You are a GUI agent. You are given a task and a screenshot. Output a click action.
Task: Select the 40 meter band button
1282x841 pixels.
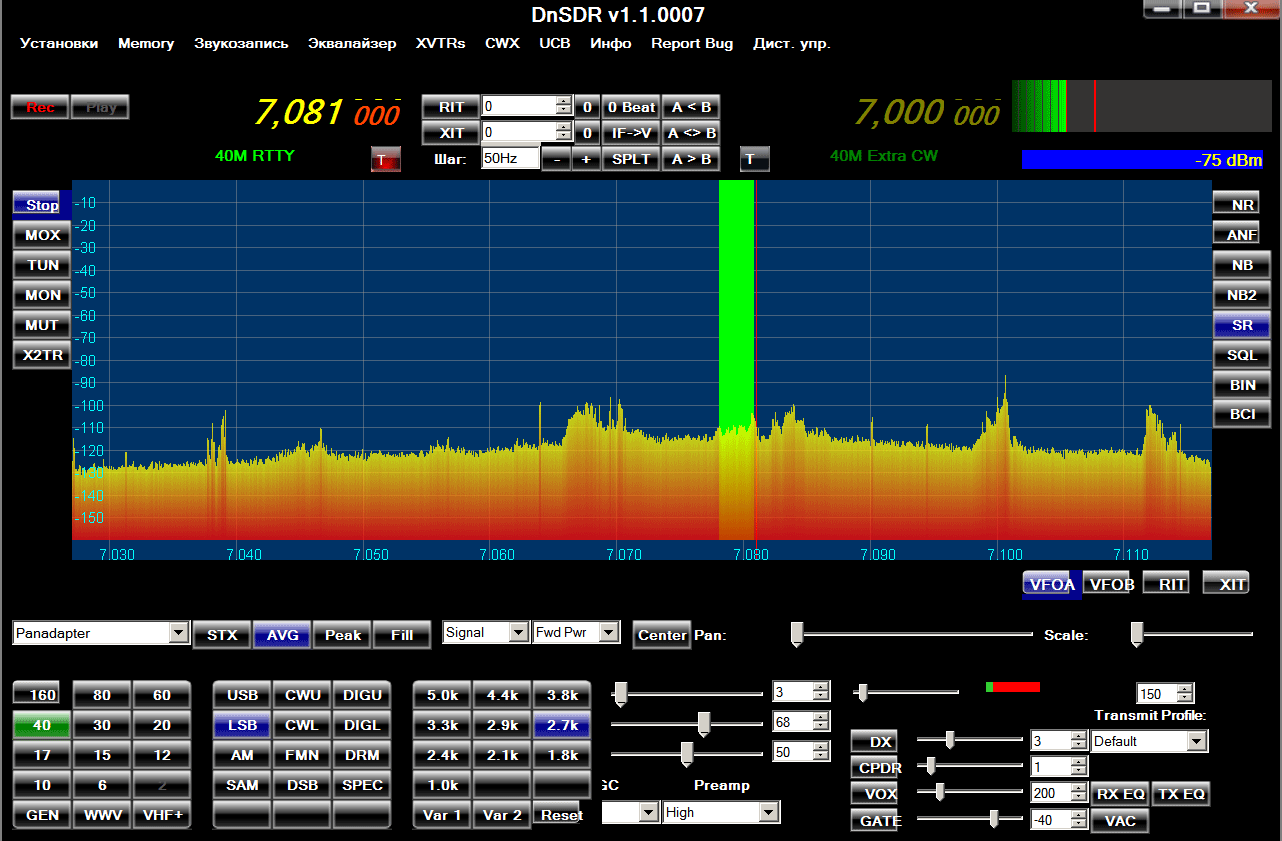point(42,725)
